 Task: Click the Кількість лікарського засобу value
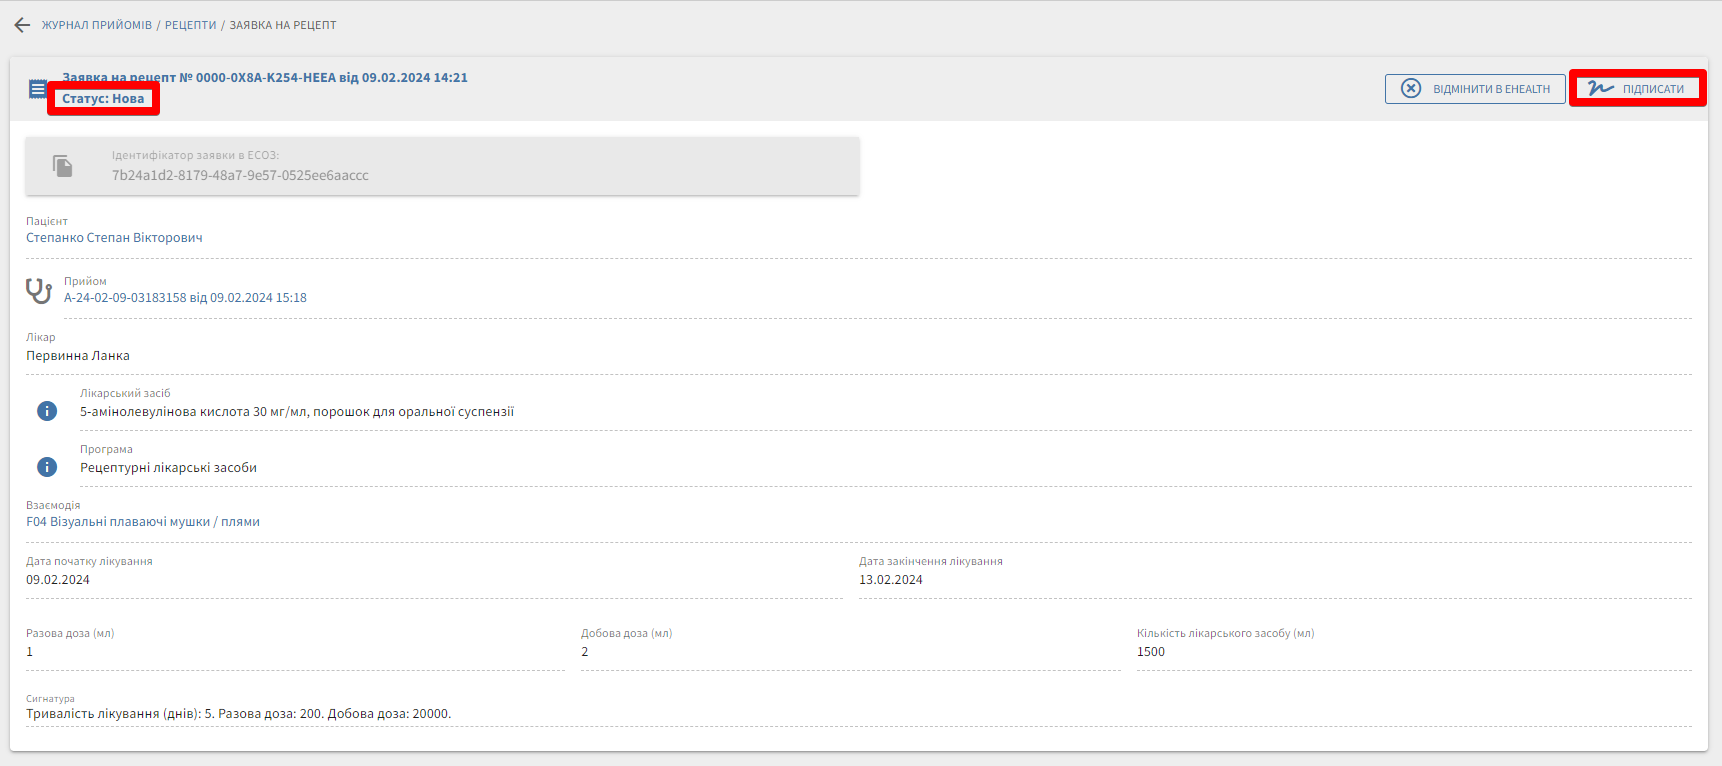pos(1151,652)
